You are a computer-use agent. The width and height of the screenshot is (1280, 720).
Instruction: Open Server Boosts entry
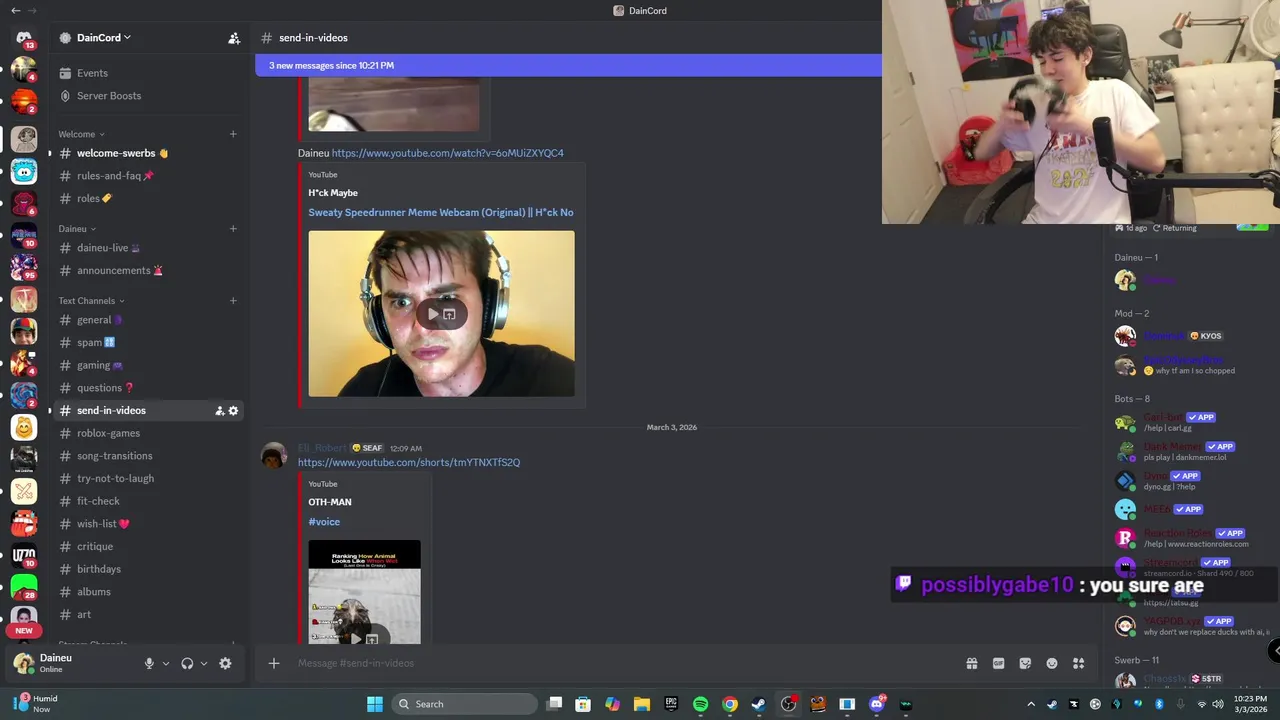point(108,96)
